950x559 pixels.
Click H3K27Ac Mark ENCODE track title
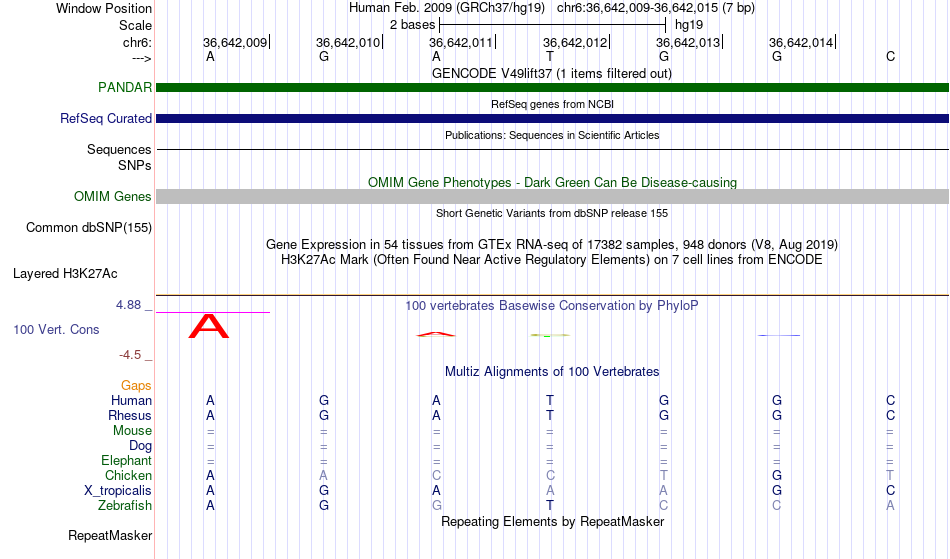[552, 260]
